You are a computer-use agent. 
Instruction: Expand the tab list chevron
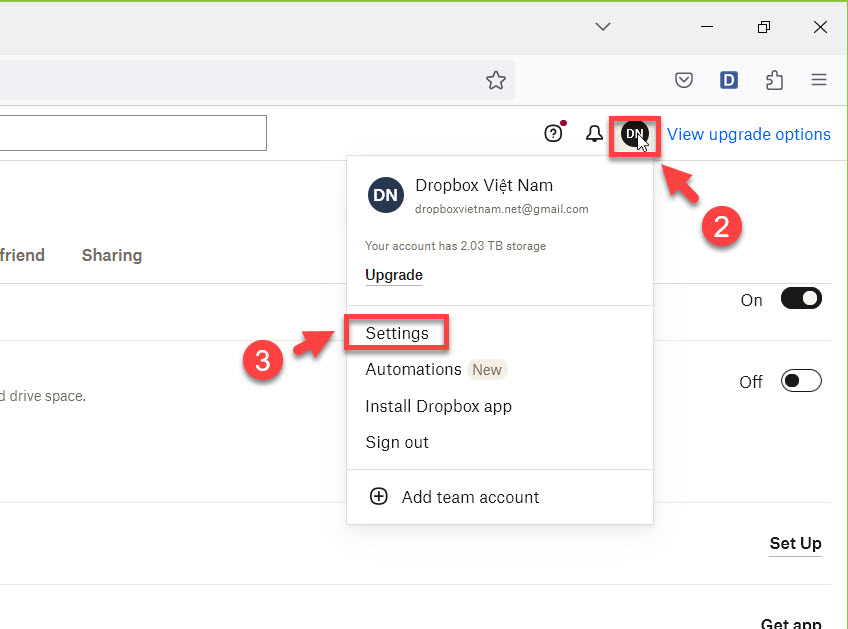point(602,27)
